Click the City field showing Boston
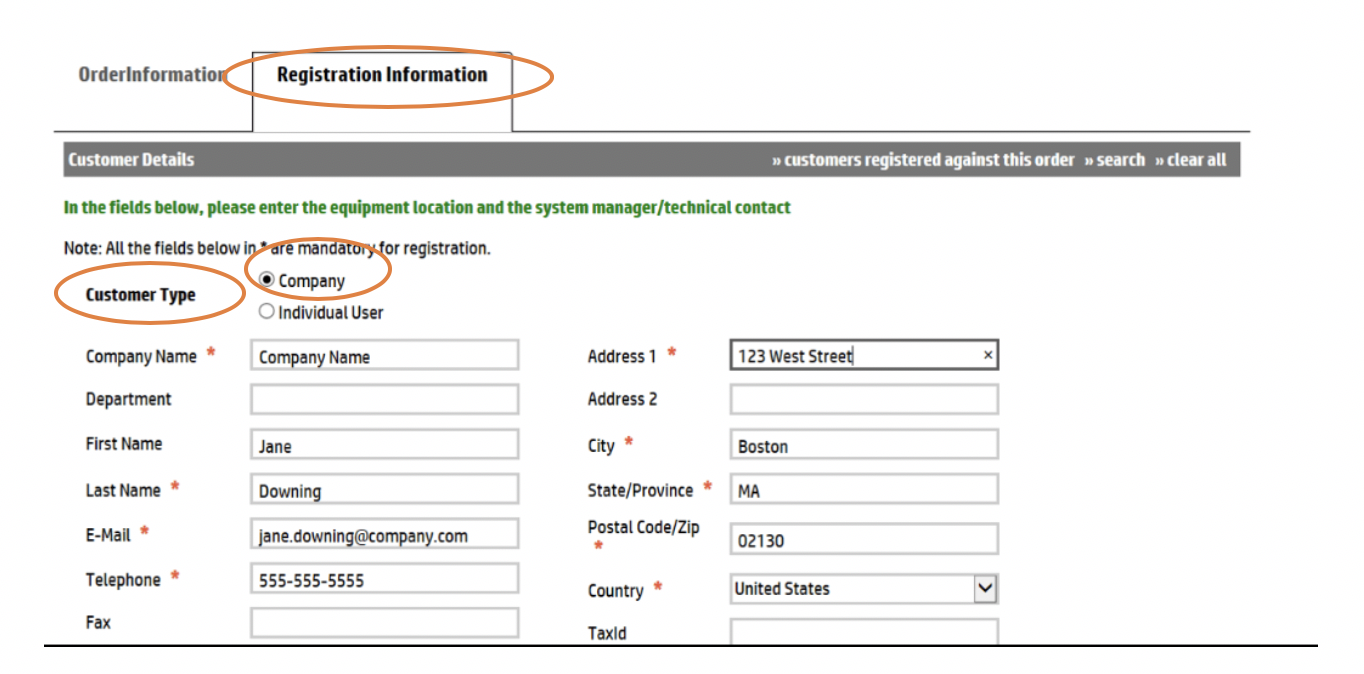Image resolution: width=1364 pixels, height=674 pixels. [x=864, y=446]
